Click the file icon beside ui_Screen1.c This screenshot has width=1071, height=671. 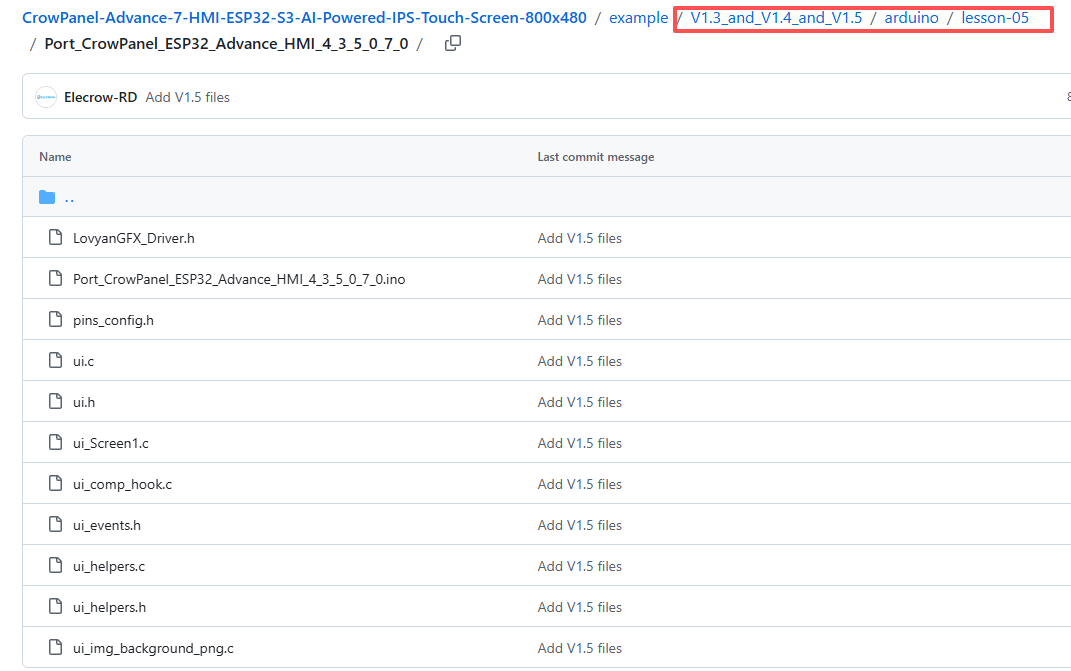tap(55, 443)
